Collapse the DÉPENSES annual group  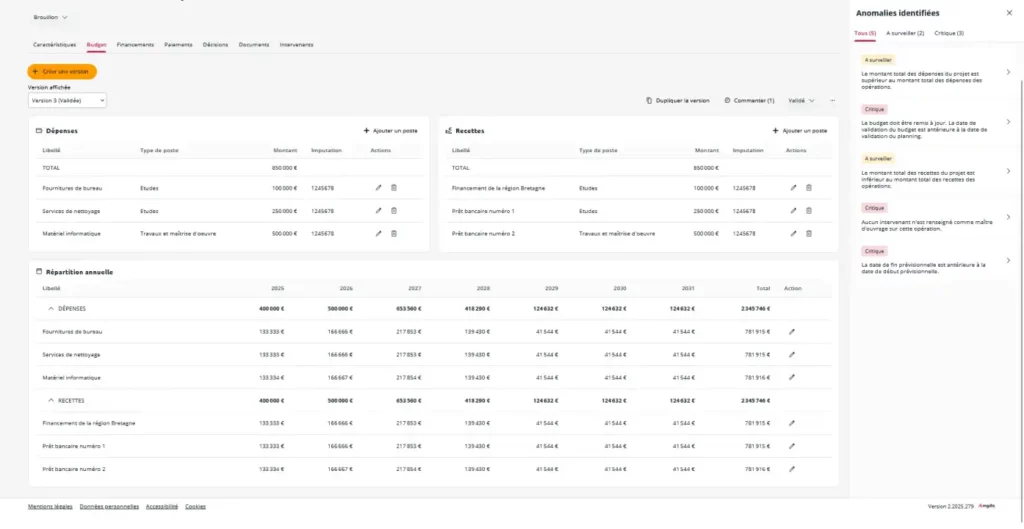[x=51, y=309]
